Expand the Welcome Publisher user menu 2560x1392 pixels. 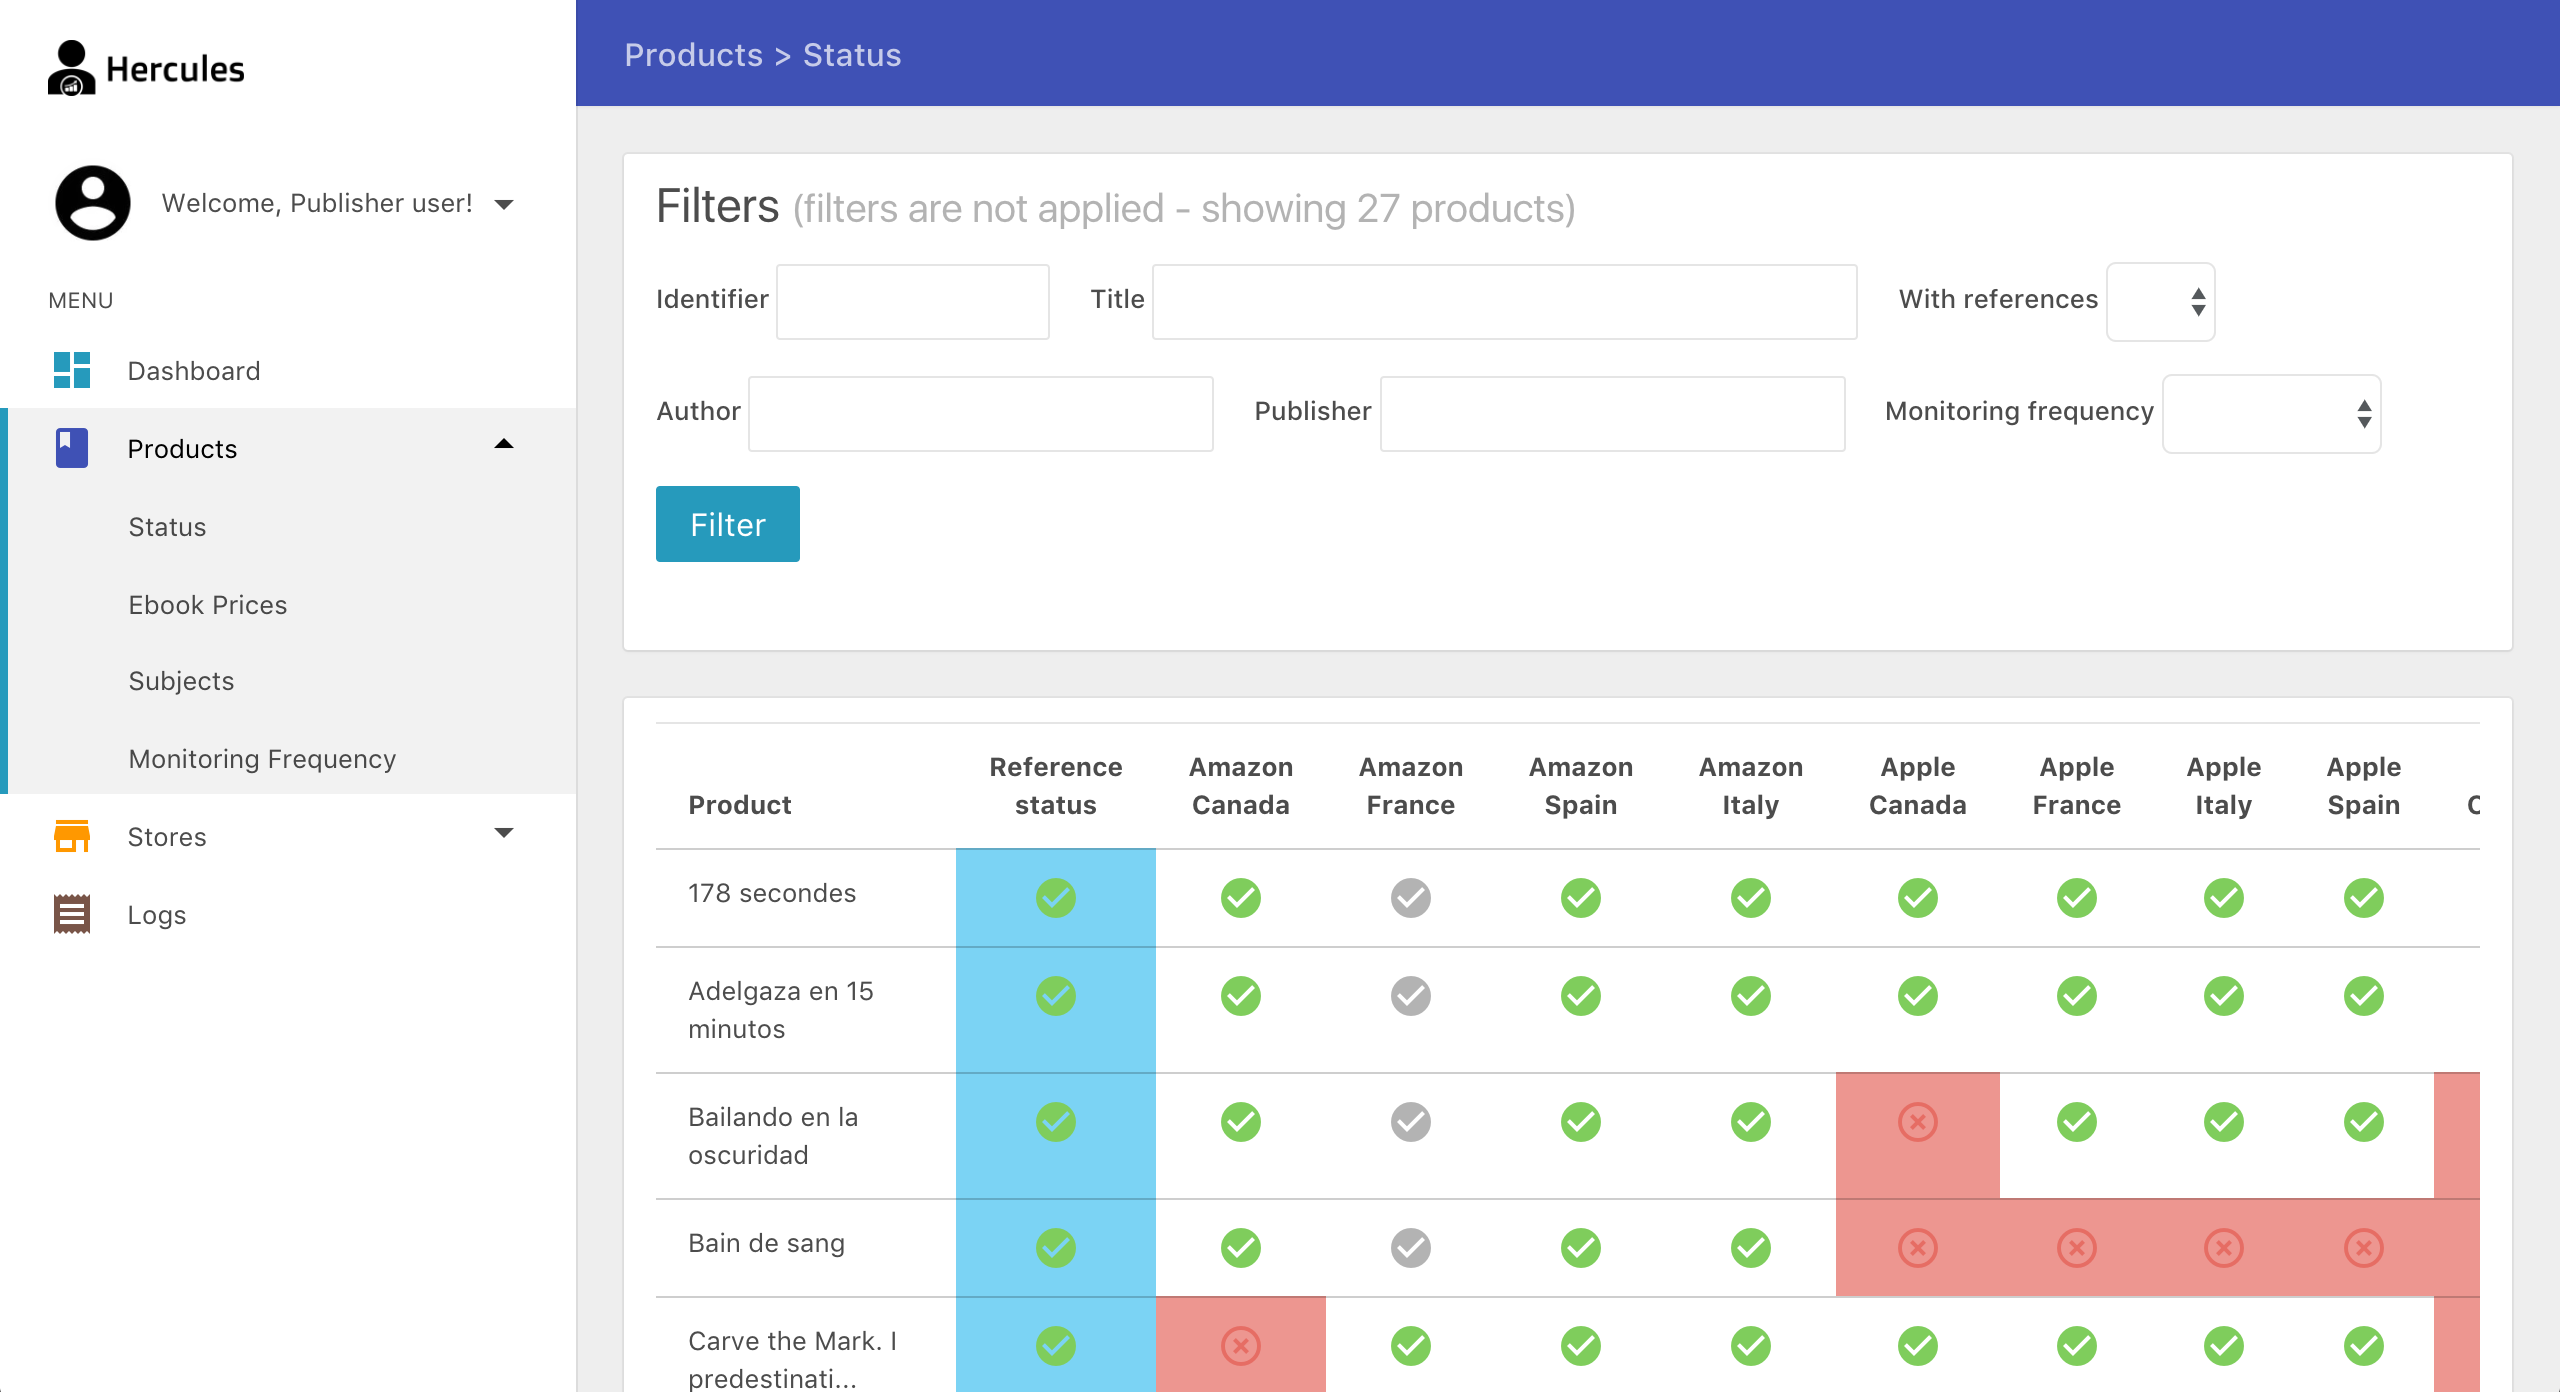(x=504, y=204)
